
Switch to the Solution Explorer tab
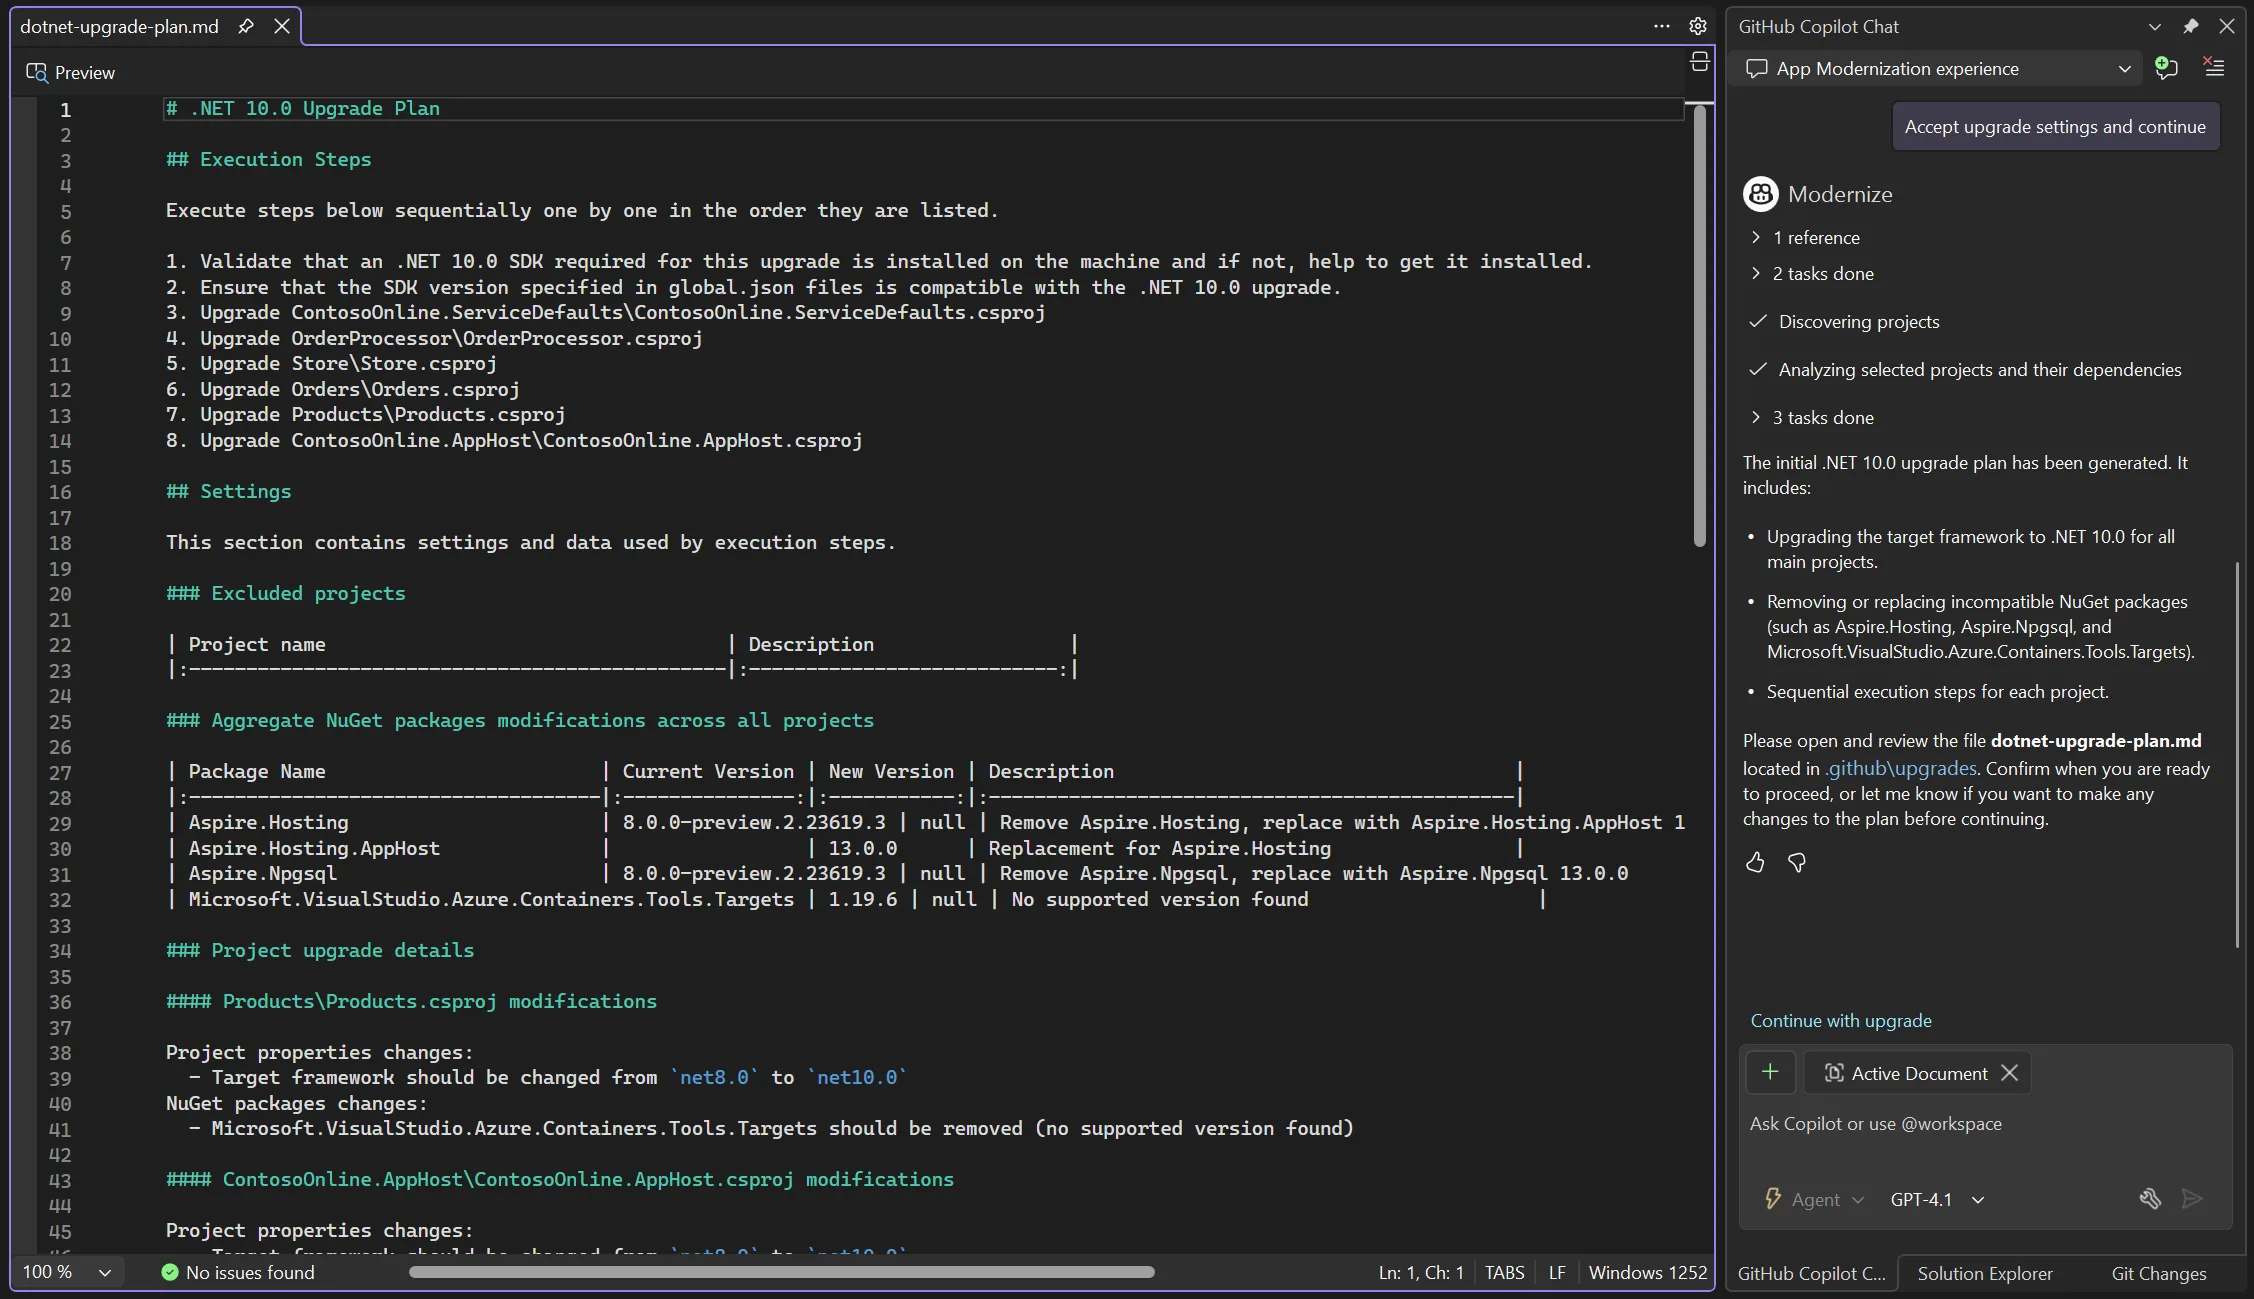coord(1984,1273)
